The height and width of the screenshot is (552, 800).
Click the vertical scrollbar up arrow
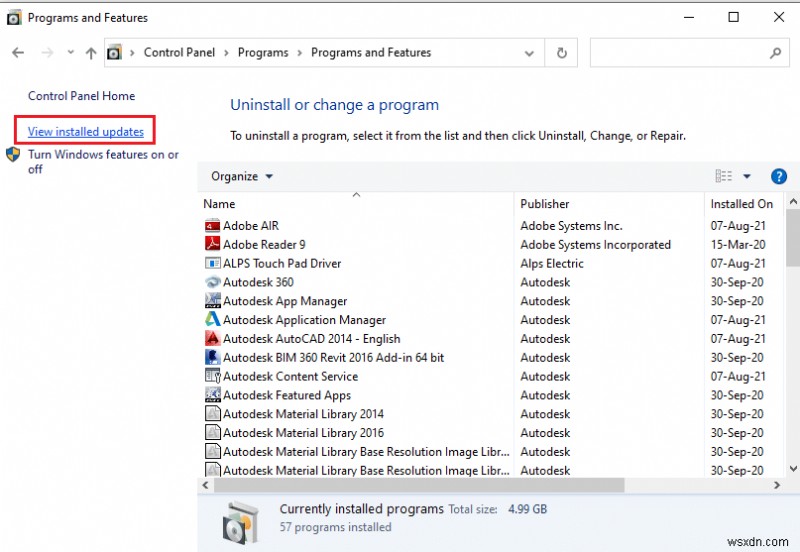793,202
